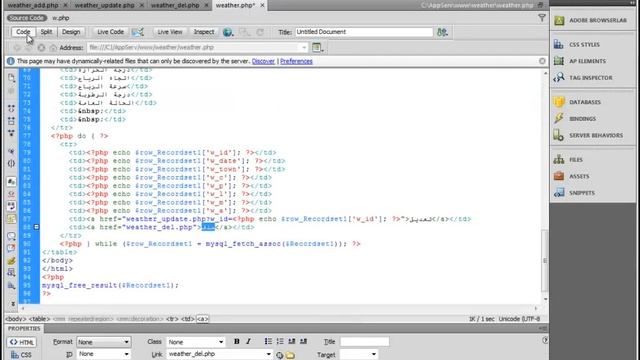Click Highlight Invalid Code icon

11,194
